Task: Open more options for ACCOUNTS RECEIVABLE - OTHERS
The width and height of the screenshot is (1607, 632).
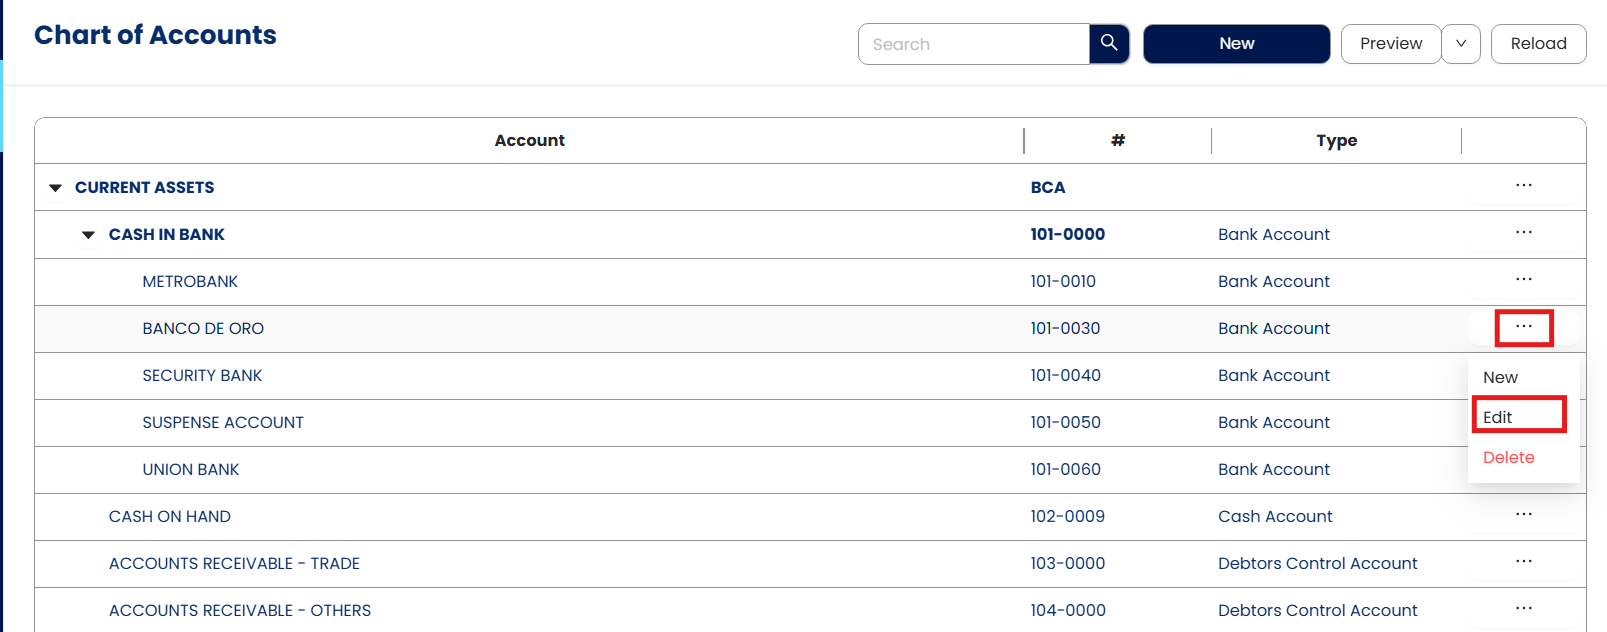Action: coord(1523,609)
